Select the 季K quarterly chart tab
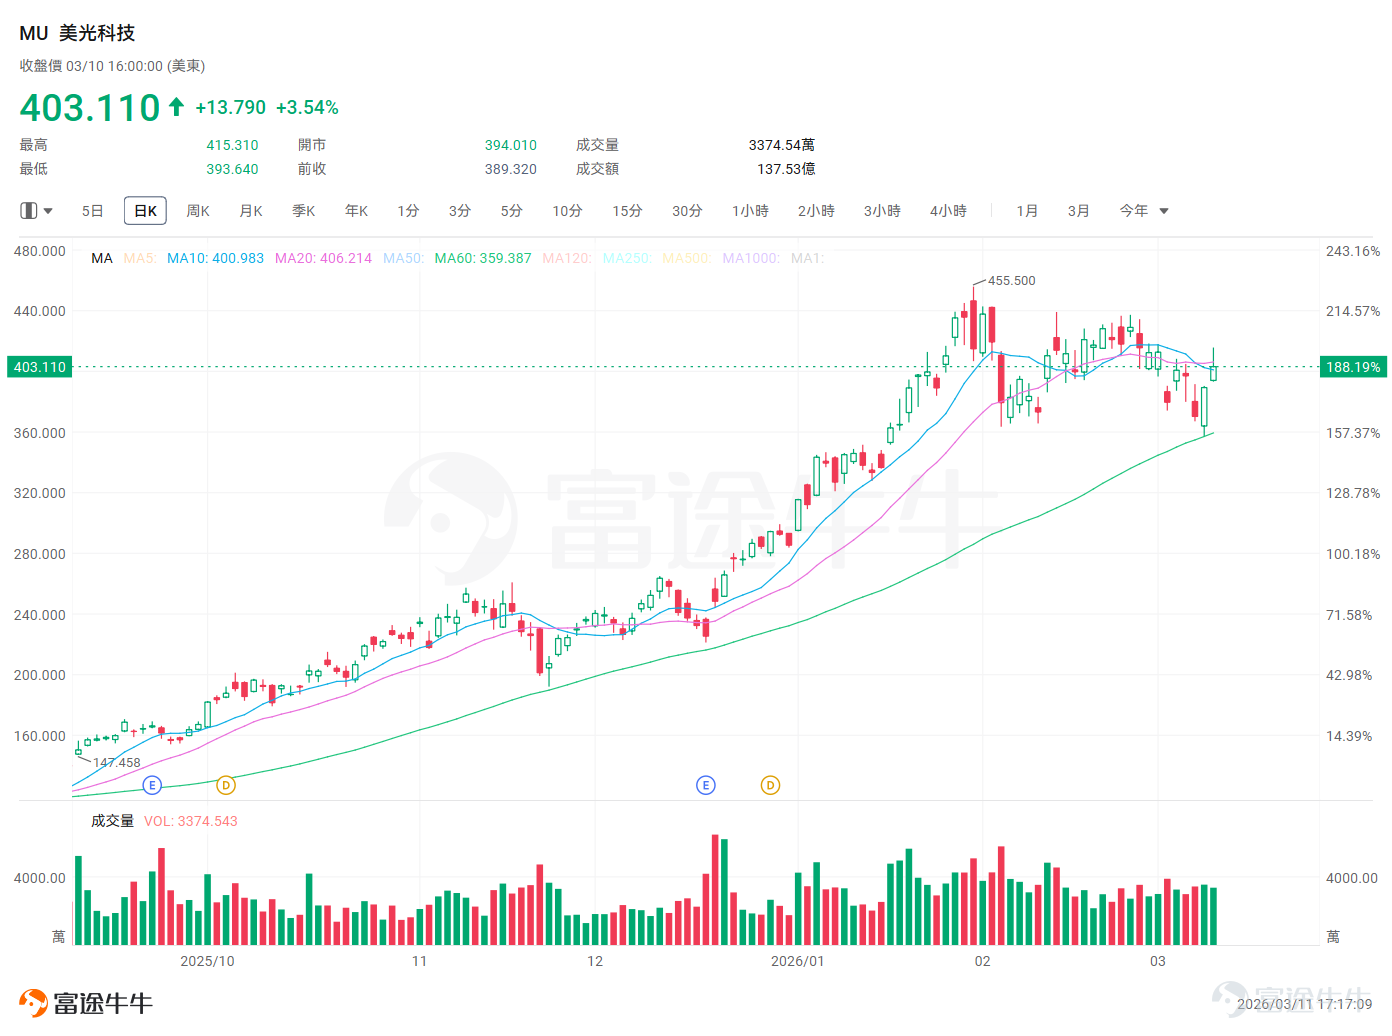 (304, 211)
